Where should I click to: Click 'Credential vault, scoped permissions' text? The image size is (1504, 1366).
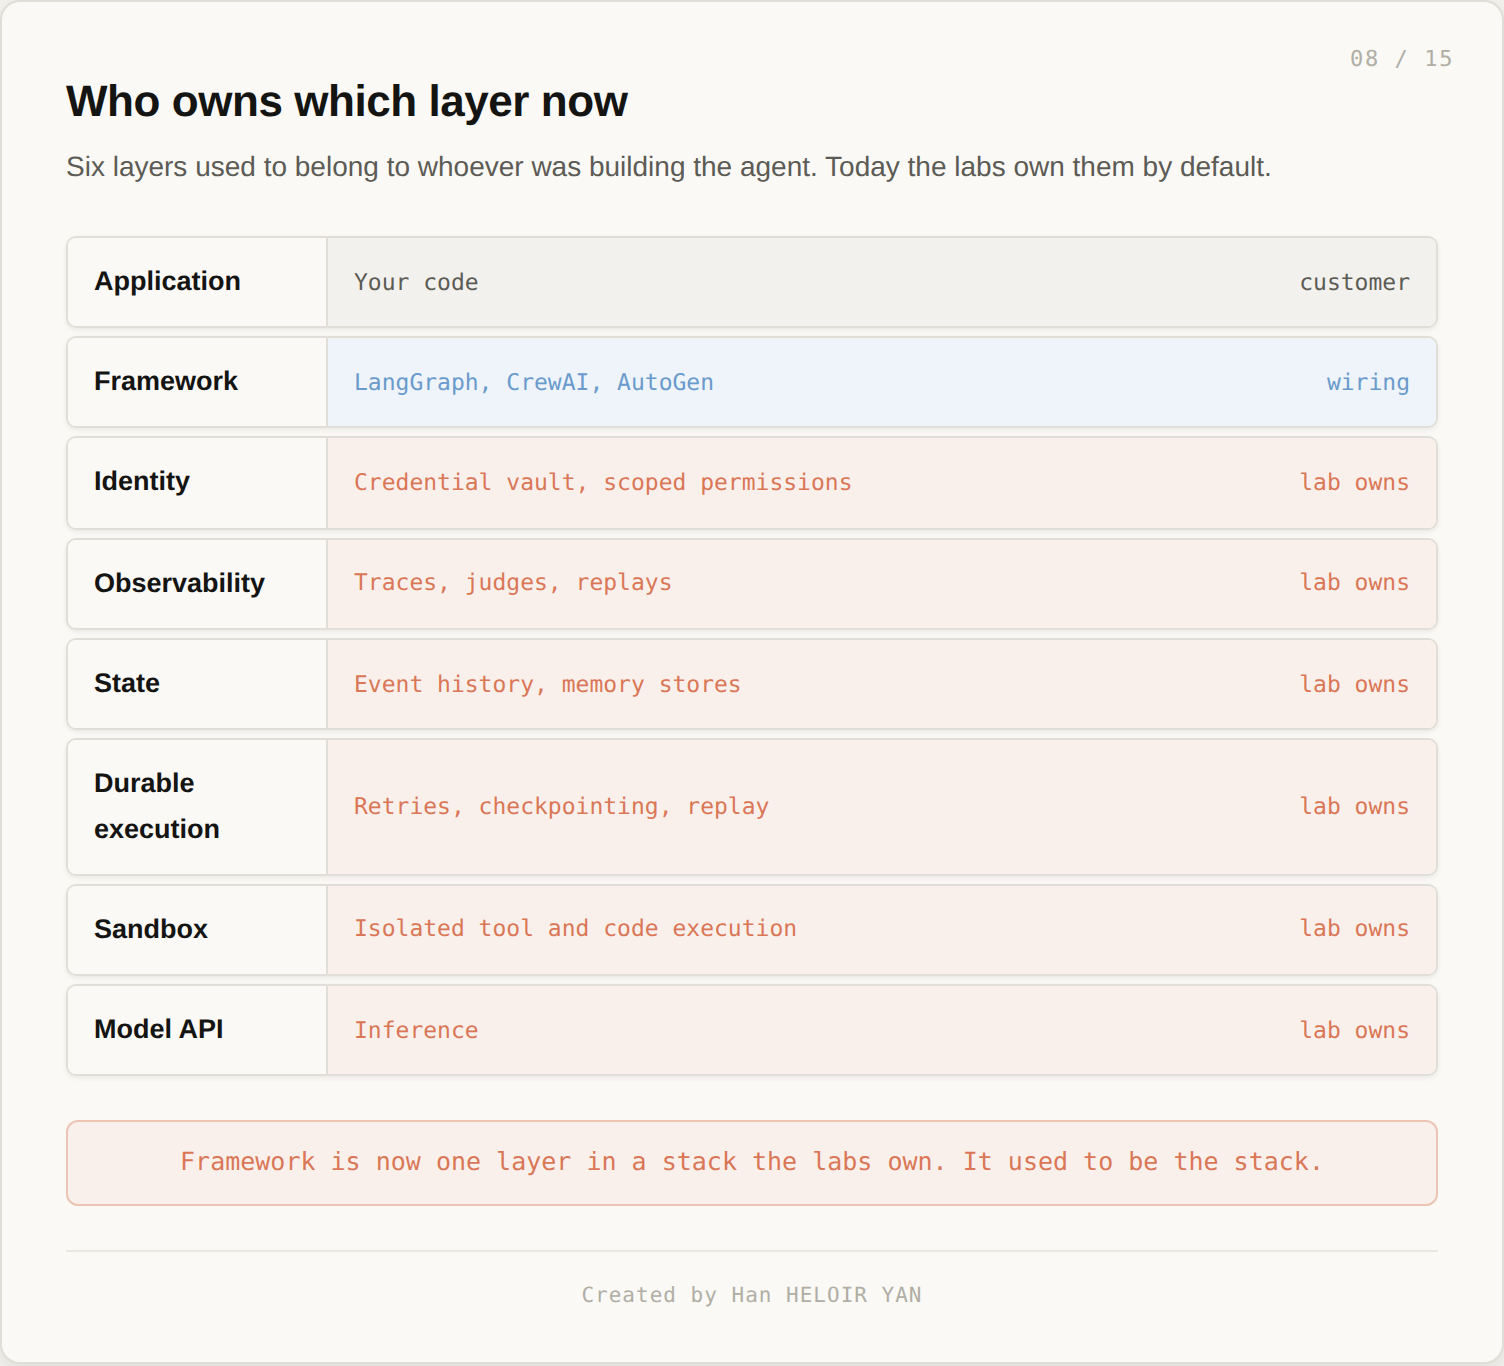[602, 482]
